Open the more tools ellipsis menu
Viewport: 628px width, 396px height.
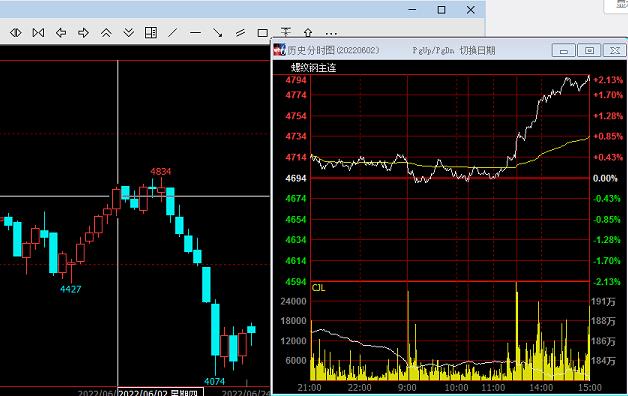(331, 34)
